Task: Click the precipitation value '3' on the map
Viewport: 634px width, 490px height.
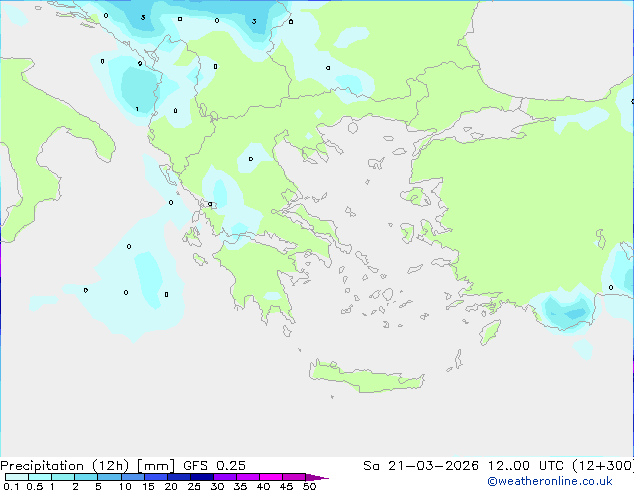Action: pyautogui.click(x=254, y=21)
